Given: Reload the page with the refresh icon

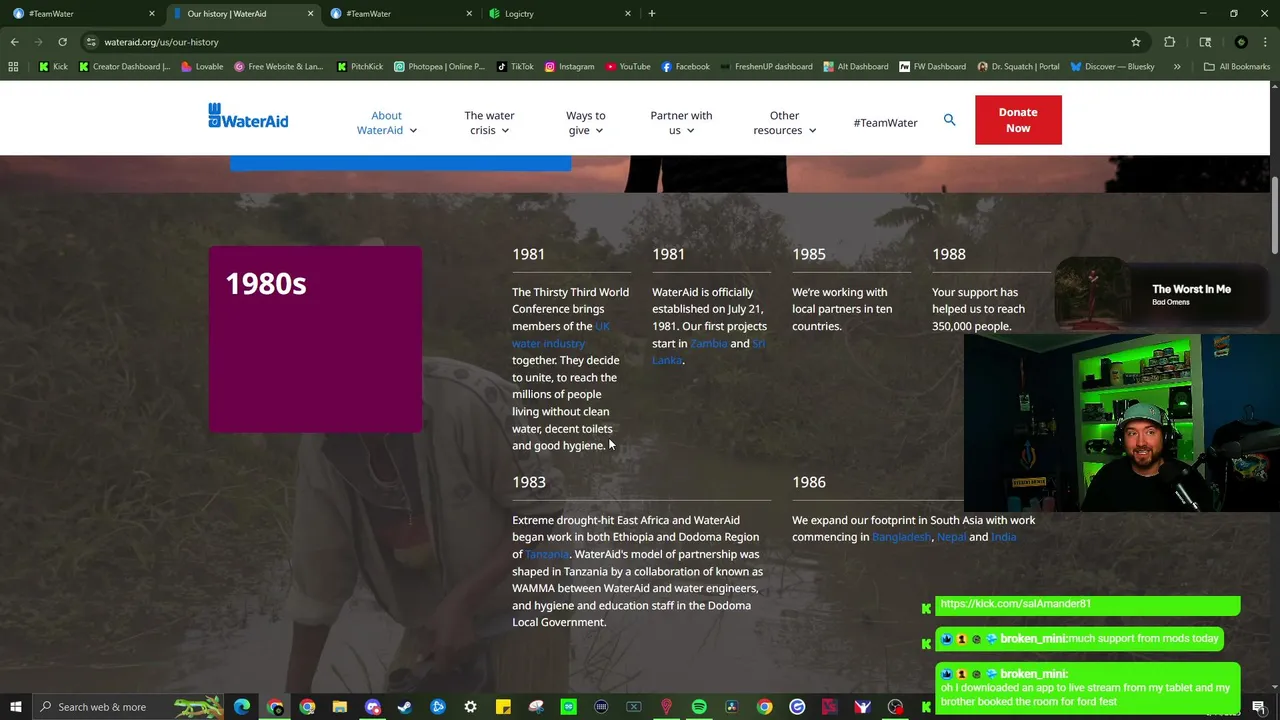Looking at the screenshot, I should coord(62,42).
